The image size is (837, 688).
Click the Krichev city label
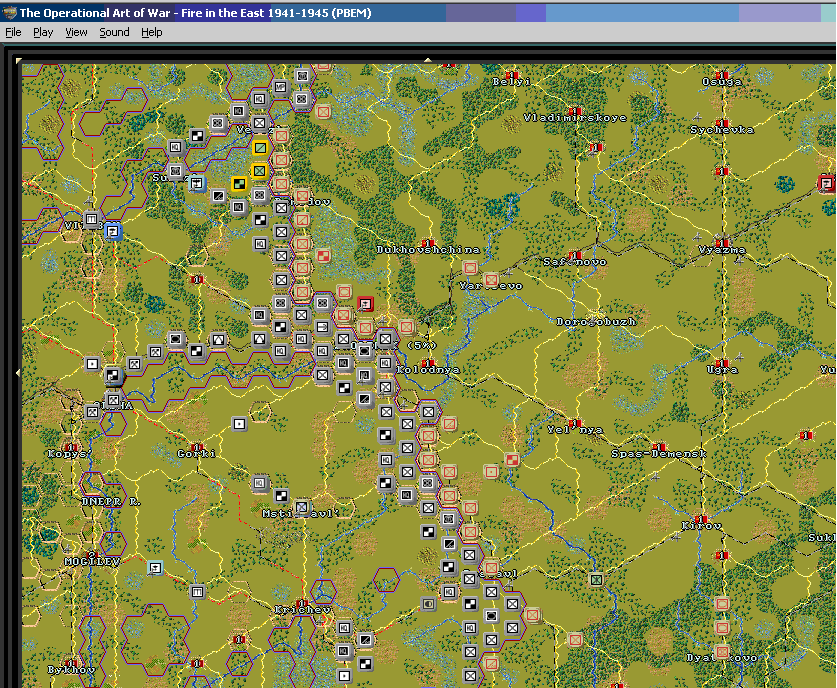[x=302, y=610]
